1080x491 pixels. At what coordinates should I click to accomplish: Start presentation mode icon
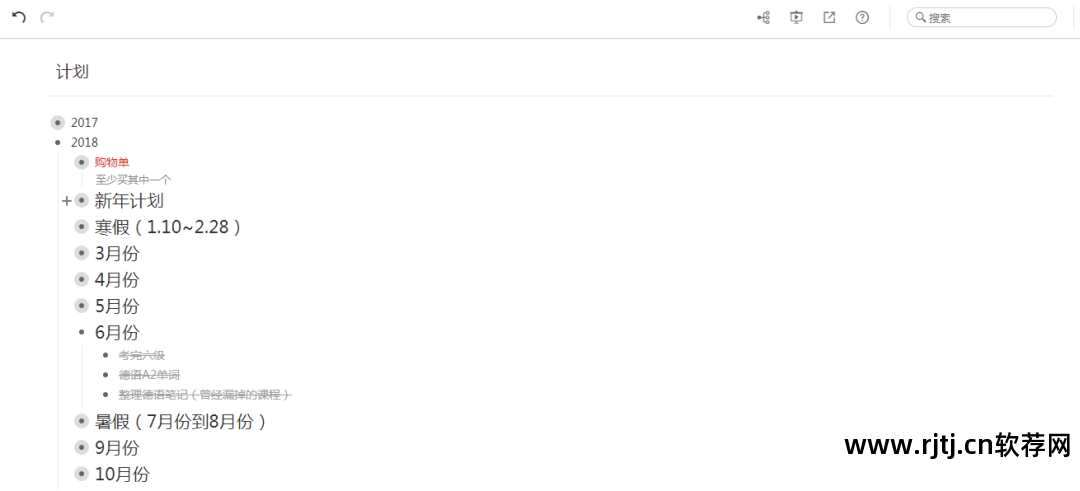(x=796, y=18)
